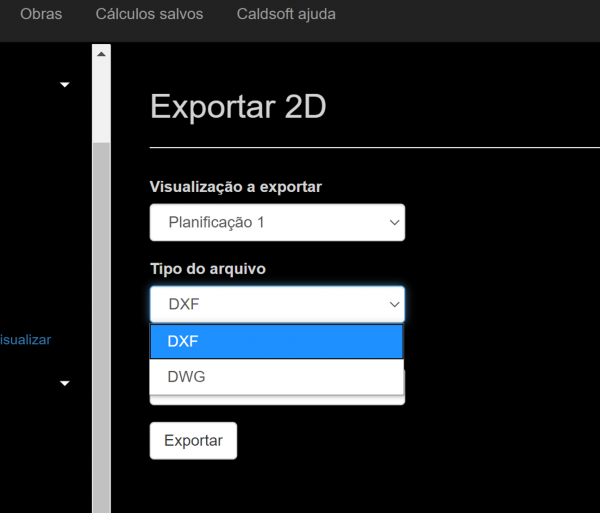The width and height of the screenshot is (600, 513).
Task: Follow the Visualizar link in the sidebar
Action: coord(26,340)
